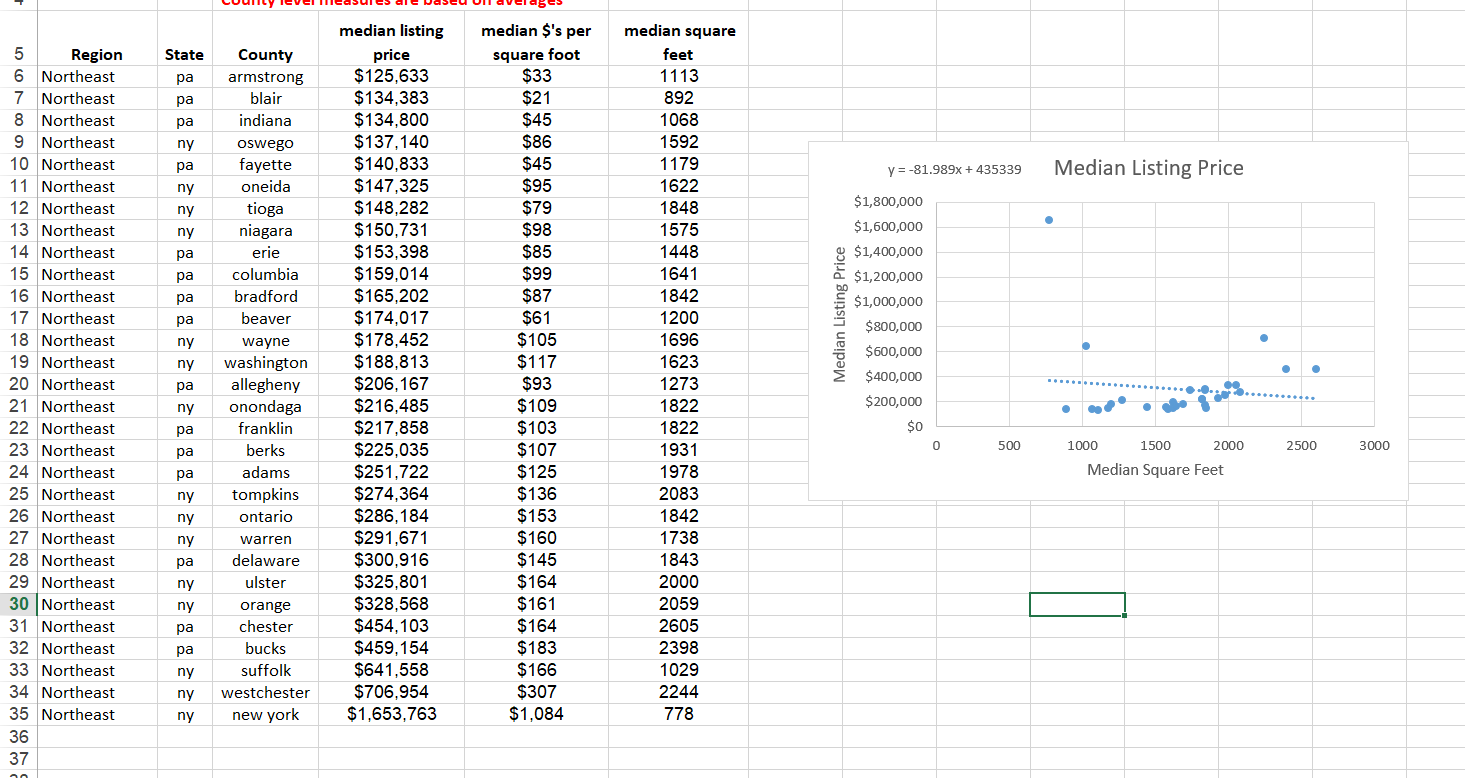Click the data point near $700,000 at 2250
The height and width of the screenshot is (778, 1465).
click(1264, 338)
